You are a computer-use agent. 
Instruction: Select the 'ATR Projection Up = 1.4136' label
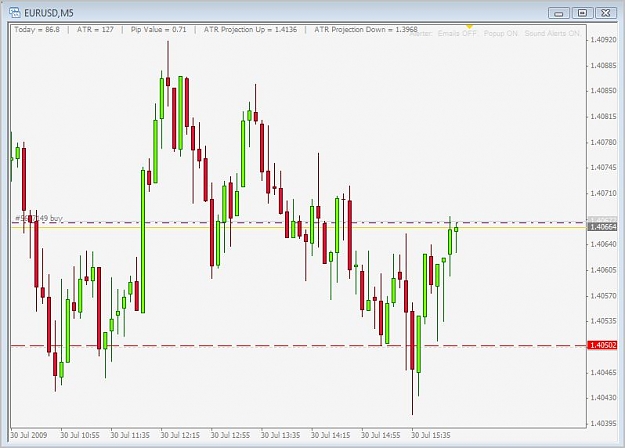tap(250, 29)
